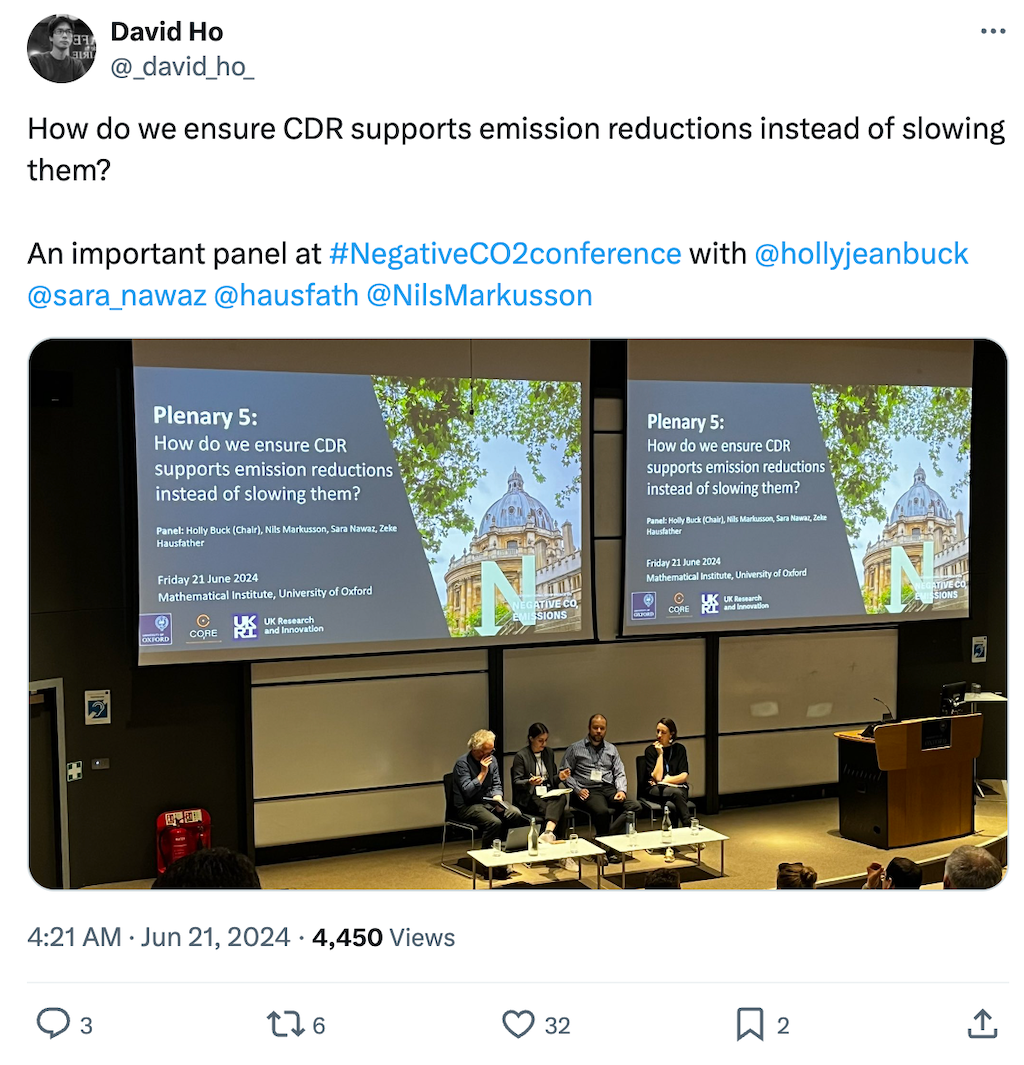Click the reply bubble icon
Viewport: 1024px width, 1065px height.
pos(52,1024)
